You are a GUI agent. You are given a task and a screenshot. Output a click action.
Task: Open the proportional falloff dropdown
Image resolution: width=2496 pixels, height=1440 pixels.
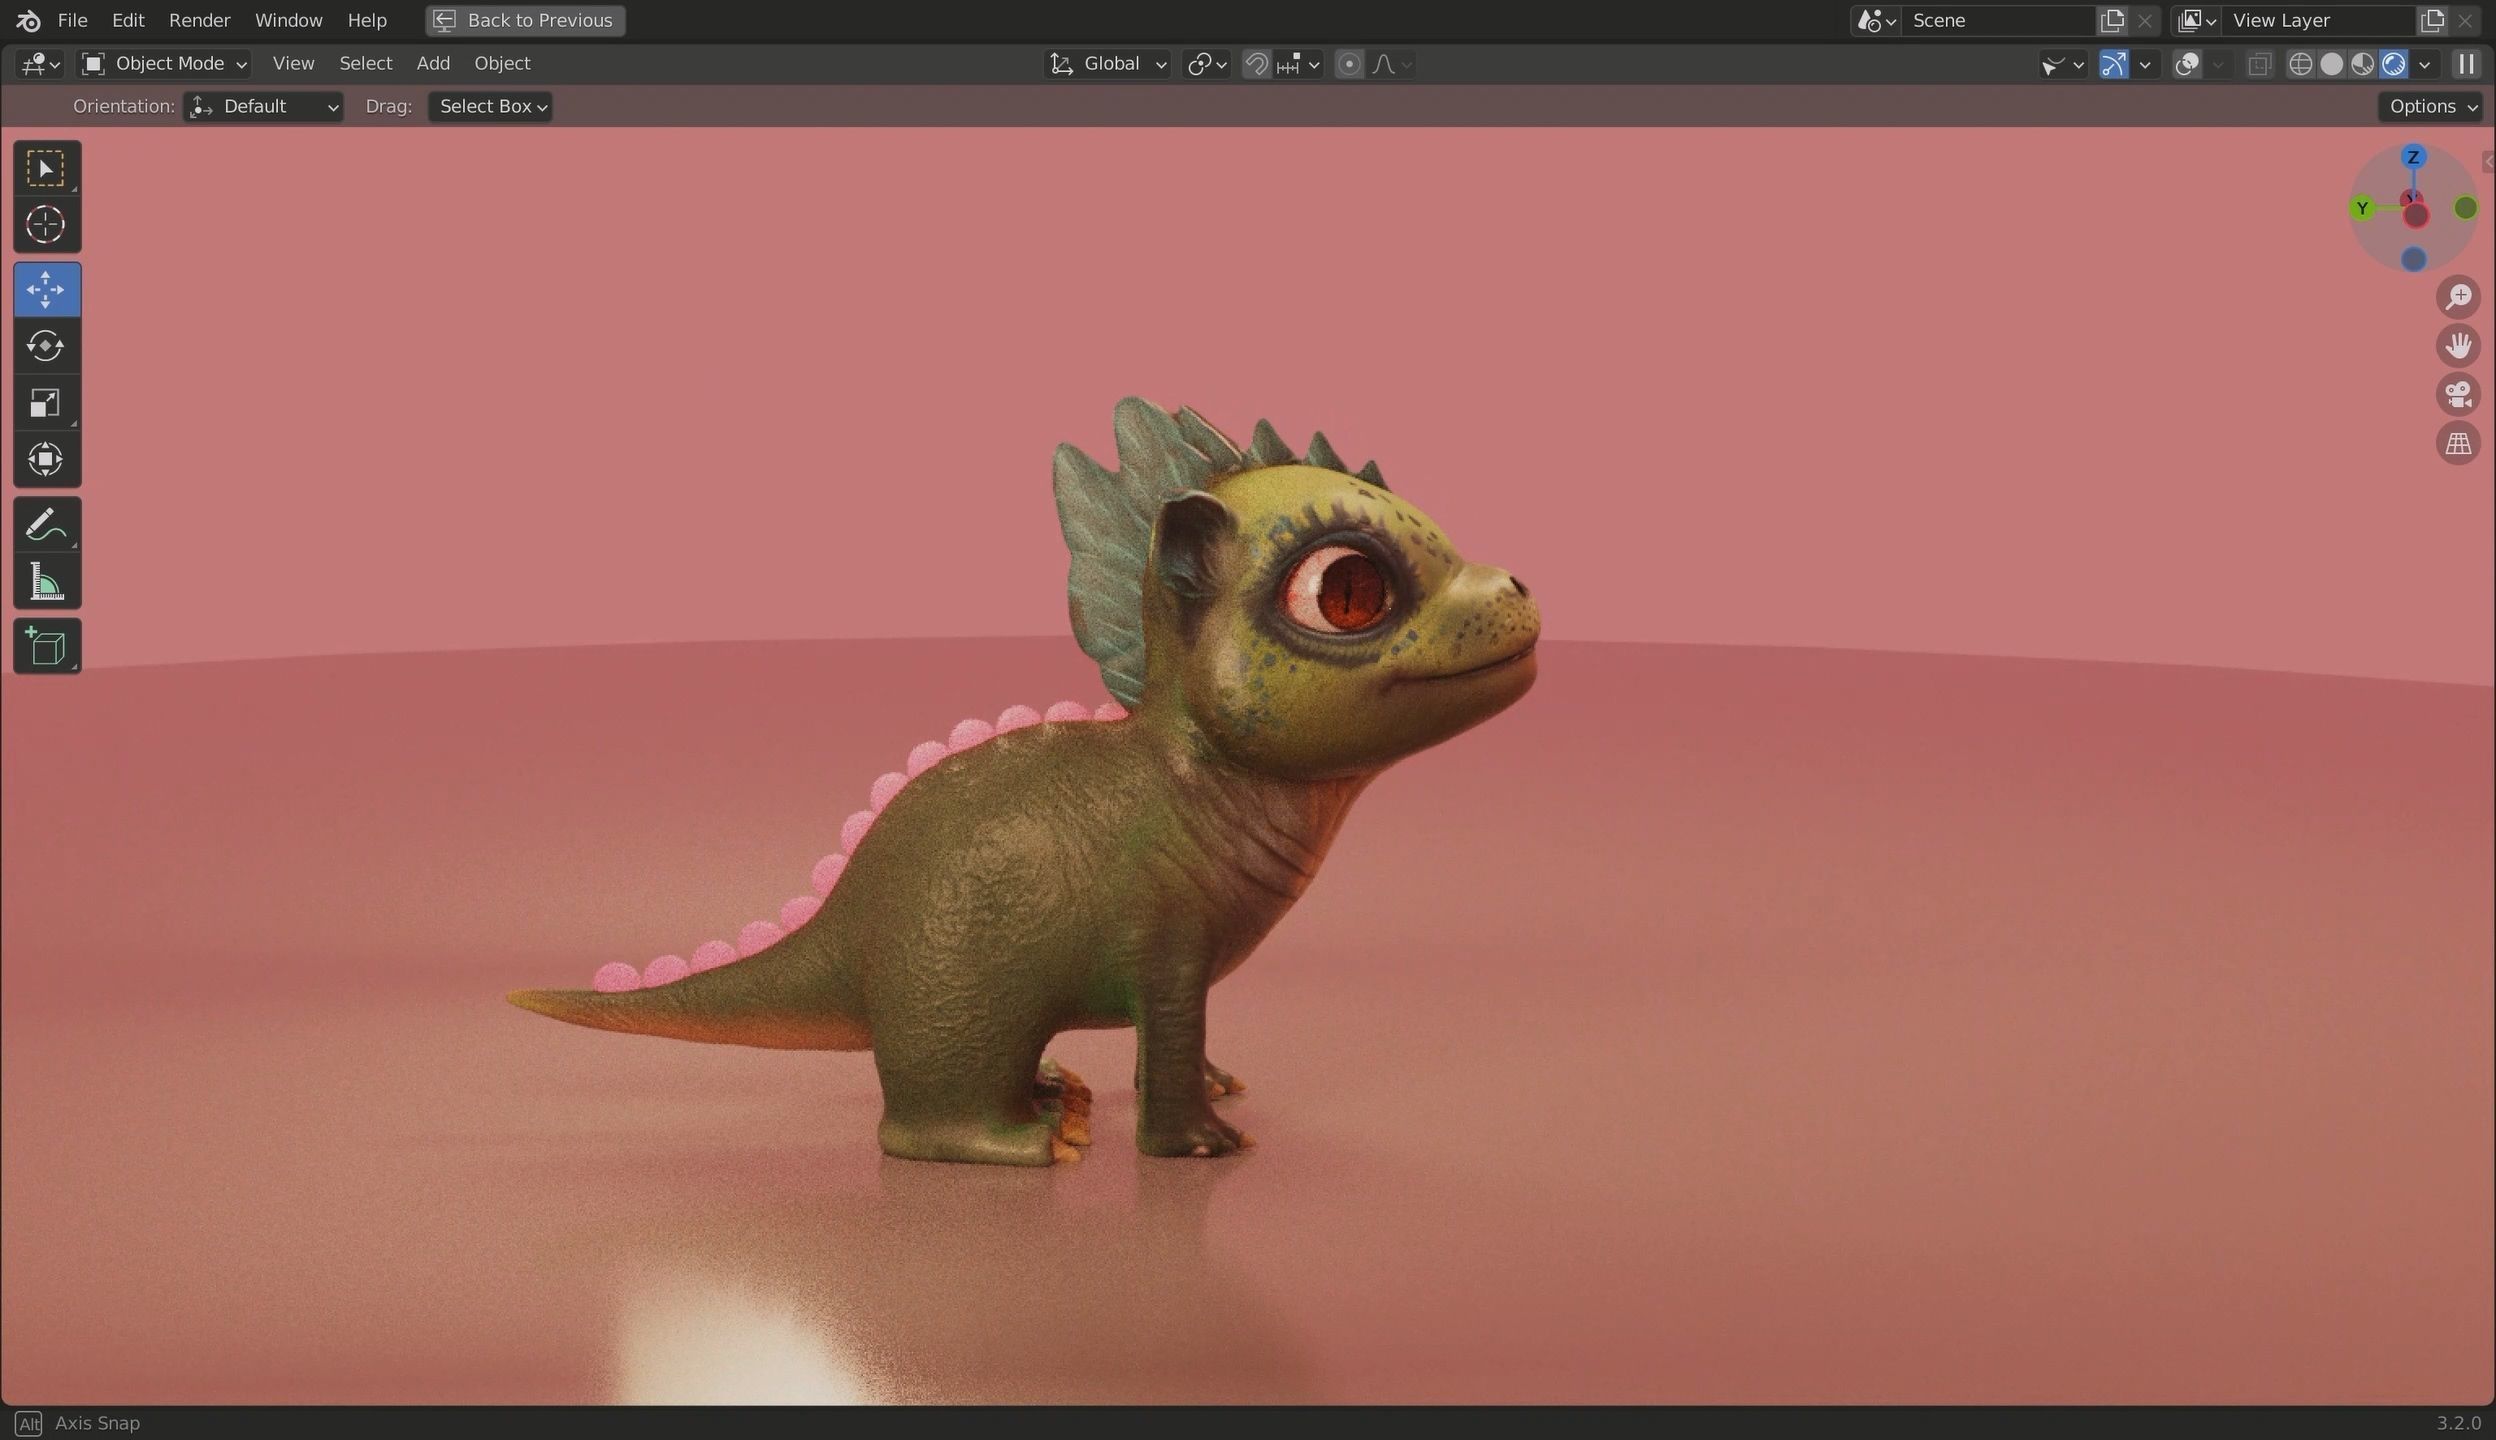1392,64
